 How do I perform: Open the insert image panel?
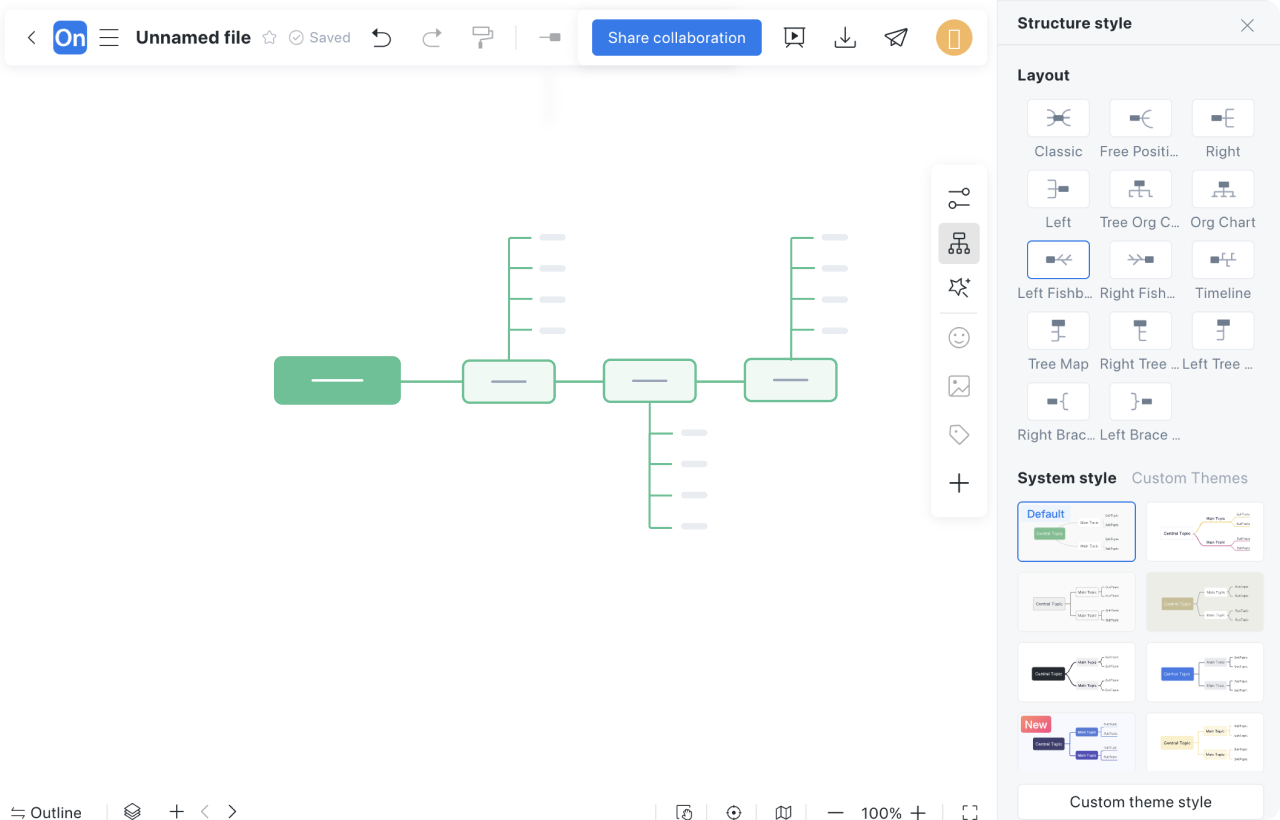[x=959, y=386]
